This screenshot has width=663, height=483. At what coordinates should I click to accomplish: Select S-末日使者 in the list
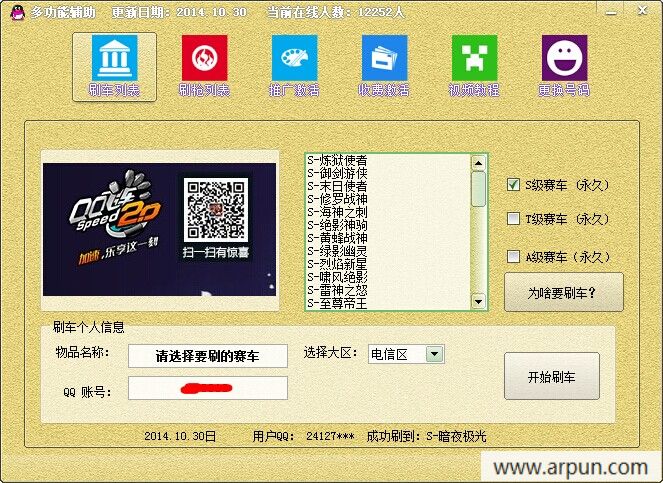[337, 187]
